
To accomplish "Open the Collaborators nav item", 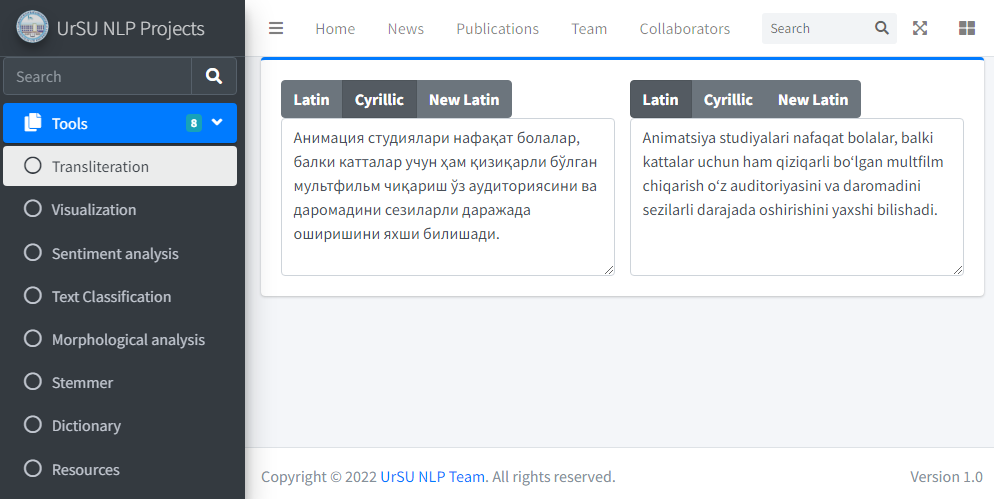I will [684, 28].
